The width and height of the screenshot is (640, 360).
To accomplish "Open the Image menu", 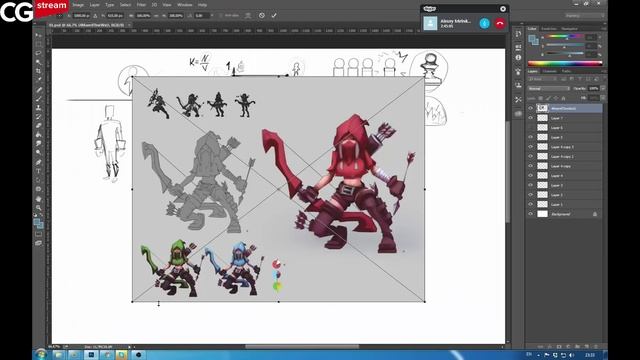I will click(x=78, y=5).
